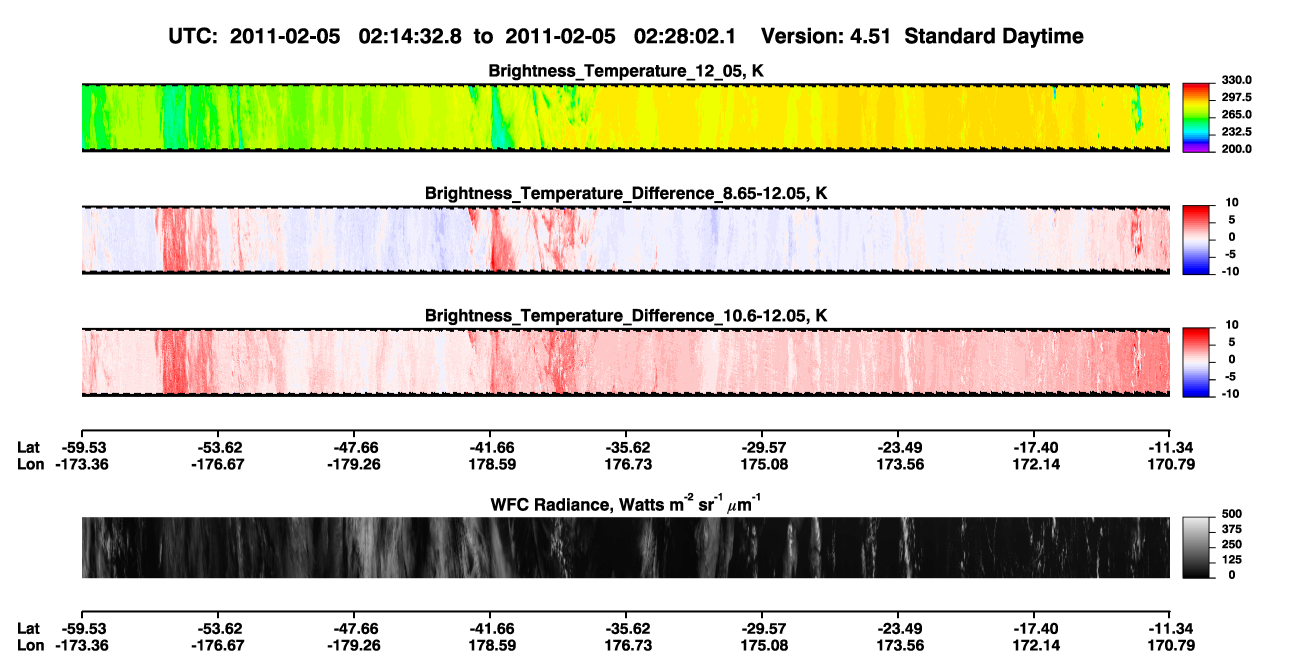
Task: Click the red-blue colorbar of the 8.65-12.05 panel
Action: click(1198, 239)
